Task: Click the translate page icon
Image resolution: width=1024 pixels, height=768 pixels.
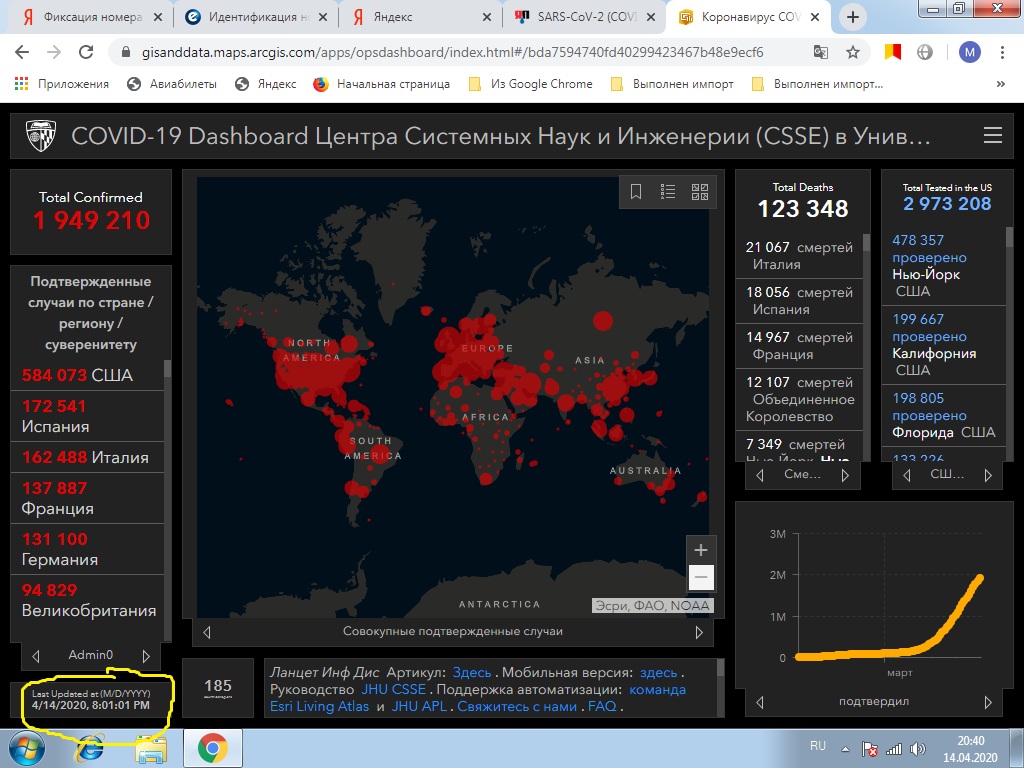Action: point(821,52)
